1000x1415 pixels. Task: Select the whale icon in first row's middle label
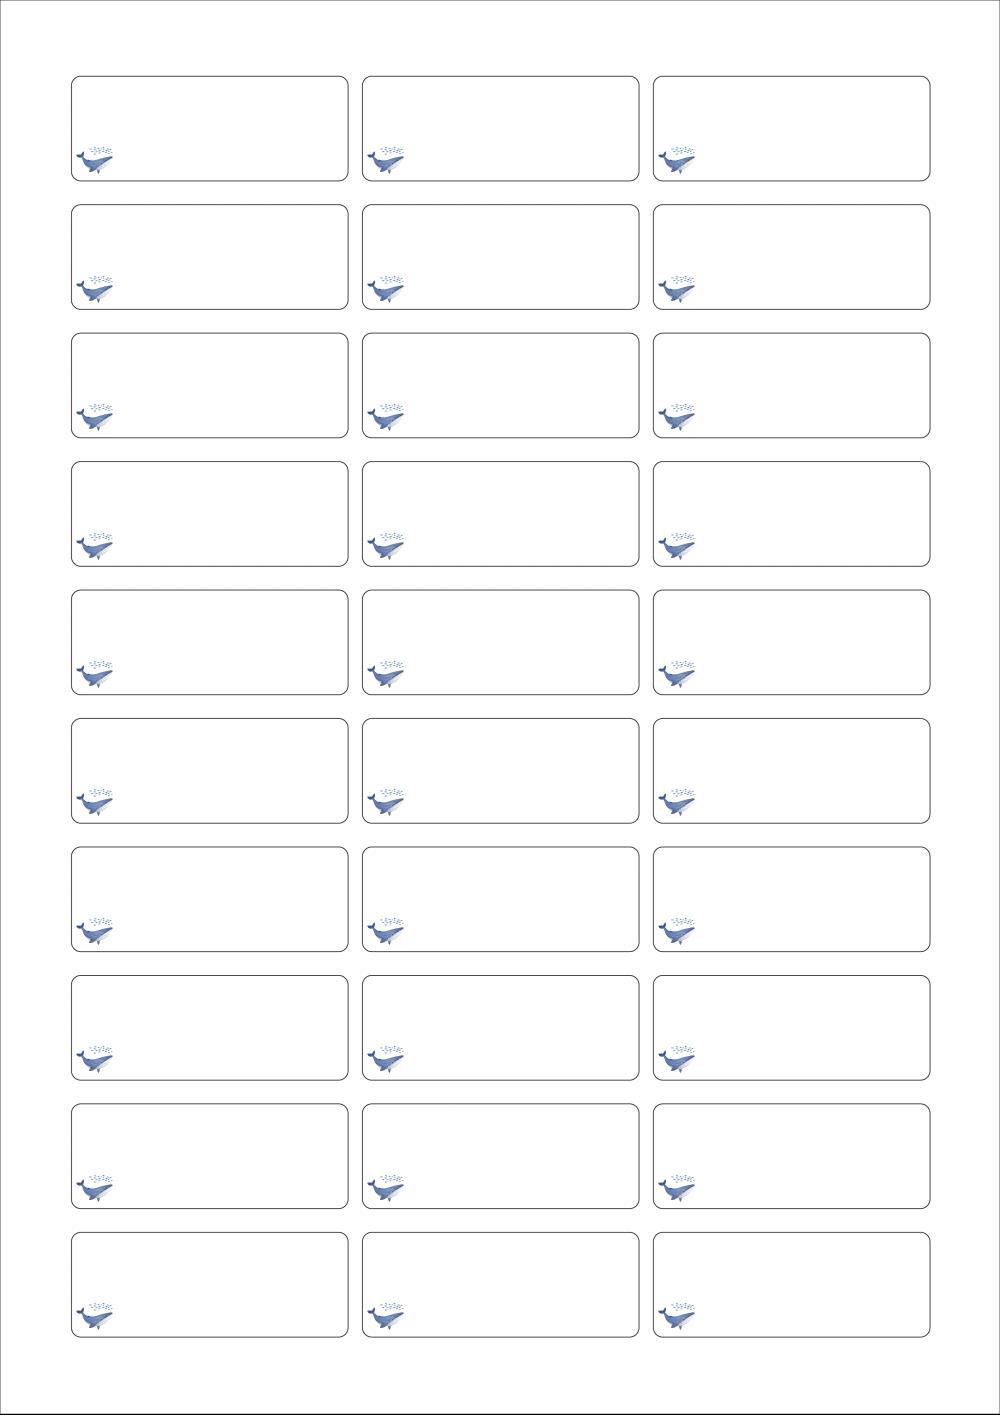386,160
